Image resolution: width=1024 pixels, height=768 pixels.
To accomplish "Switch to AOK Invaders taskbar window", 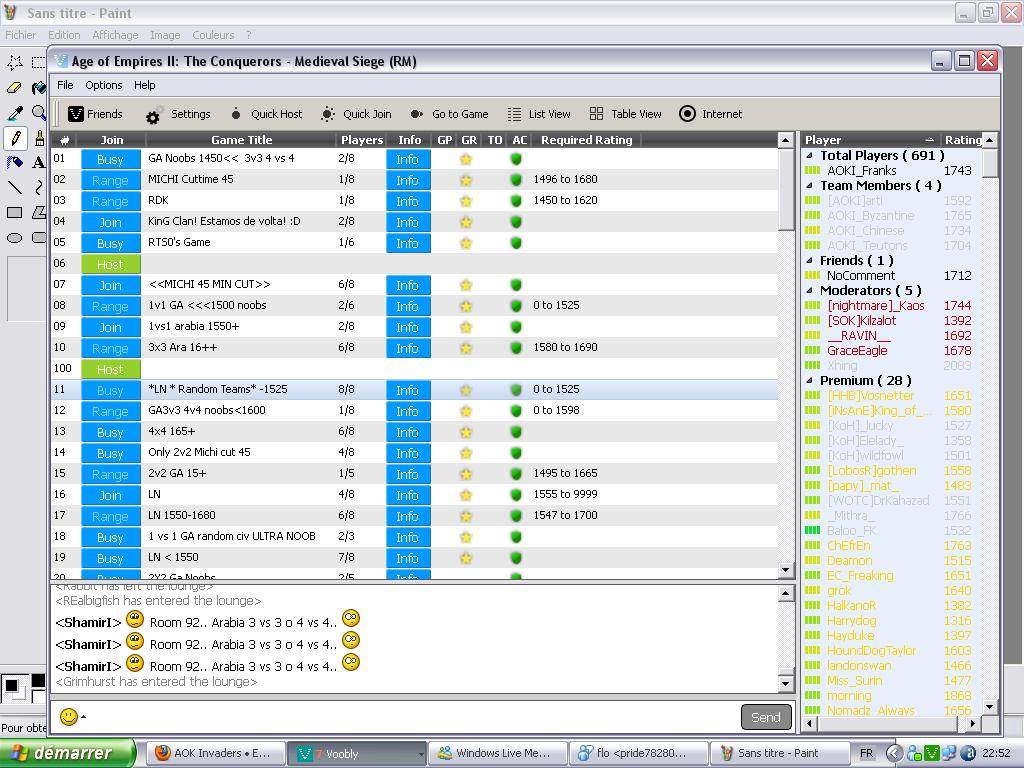I will 214,753.
